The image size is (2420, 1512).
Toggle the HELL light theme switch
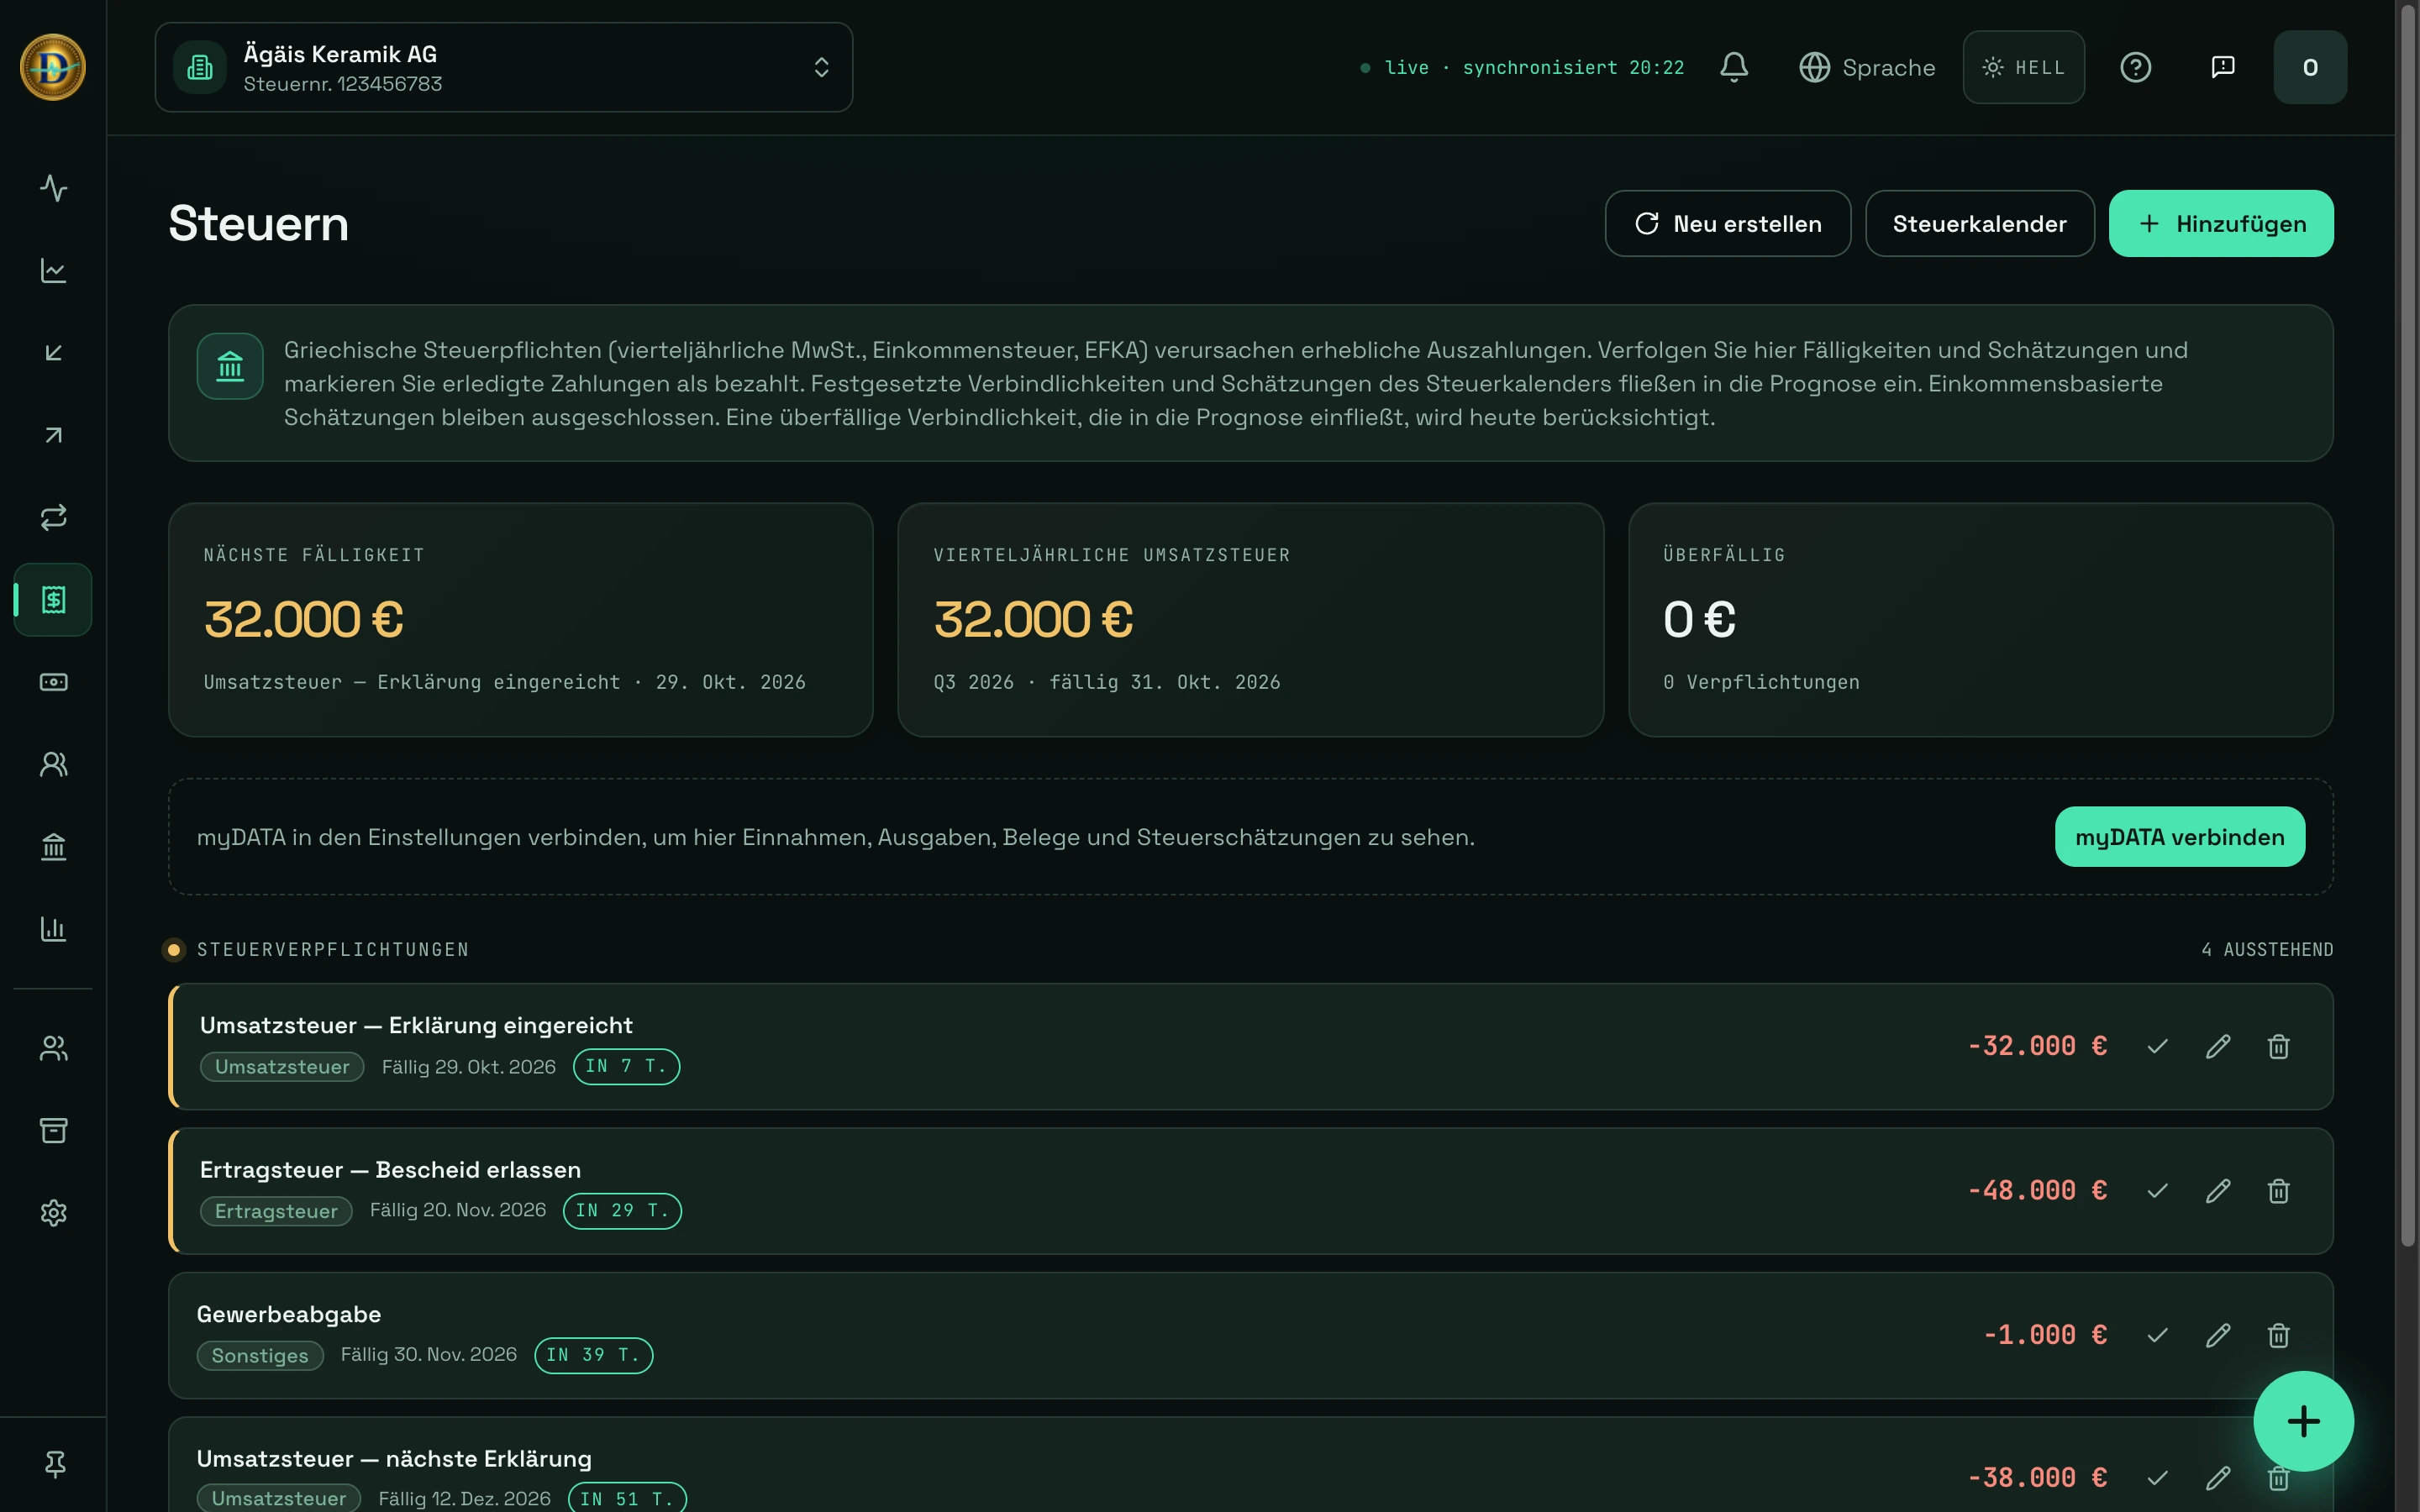pos(2023,67)
